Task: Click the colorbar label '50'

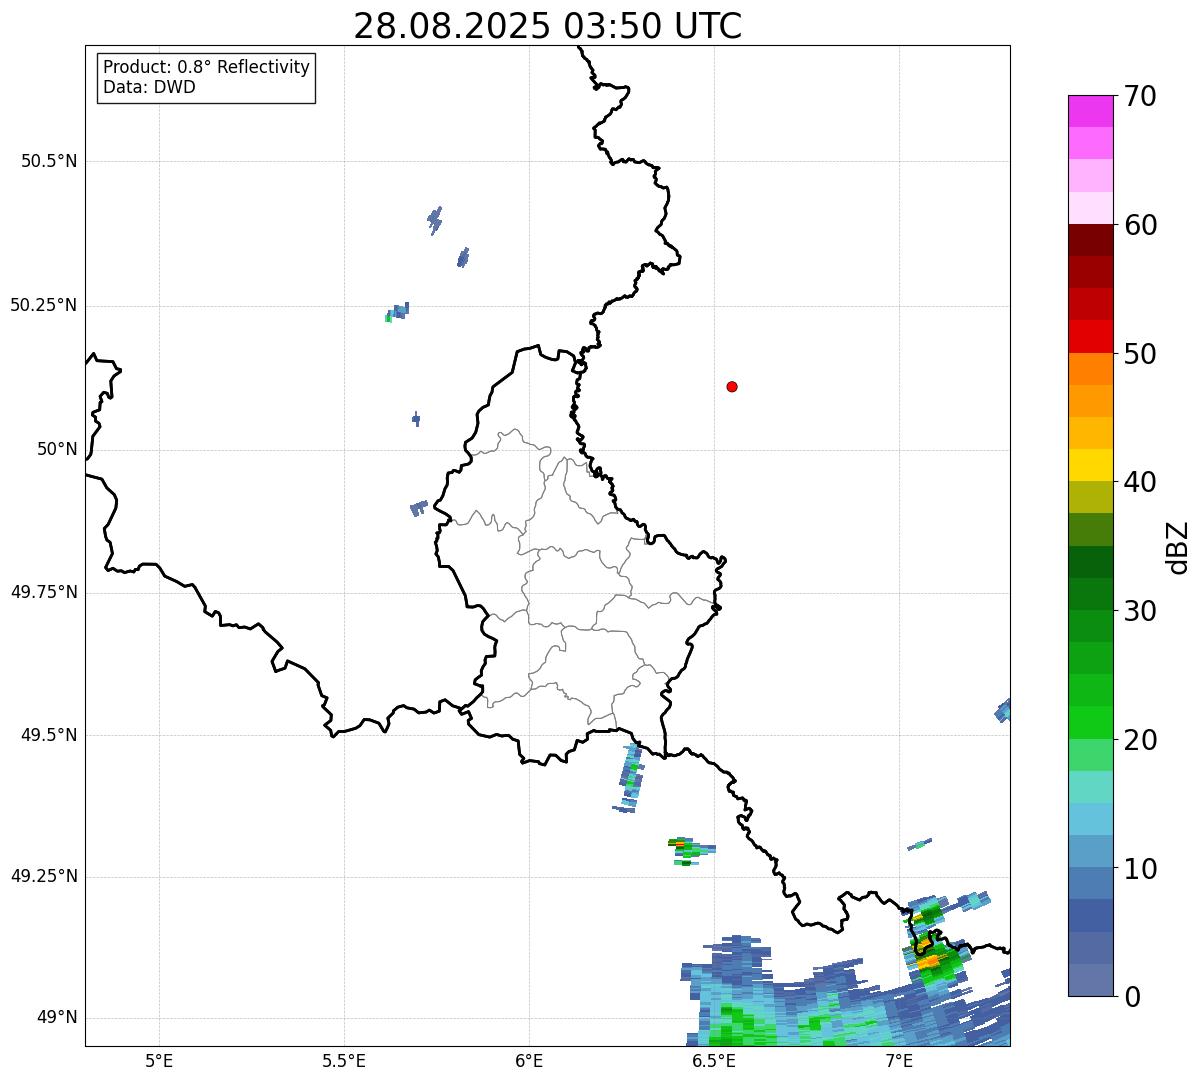Action: [1140, 354]
